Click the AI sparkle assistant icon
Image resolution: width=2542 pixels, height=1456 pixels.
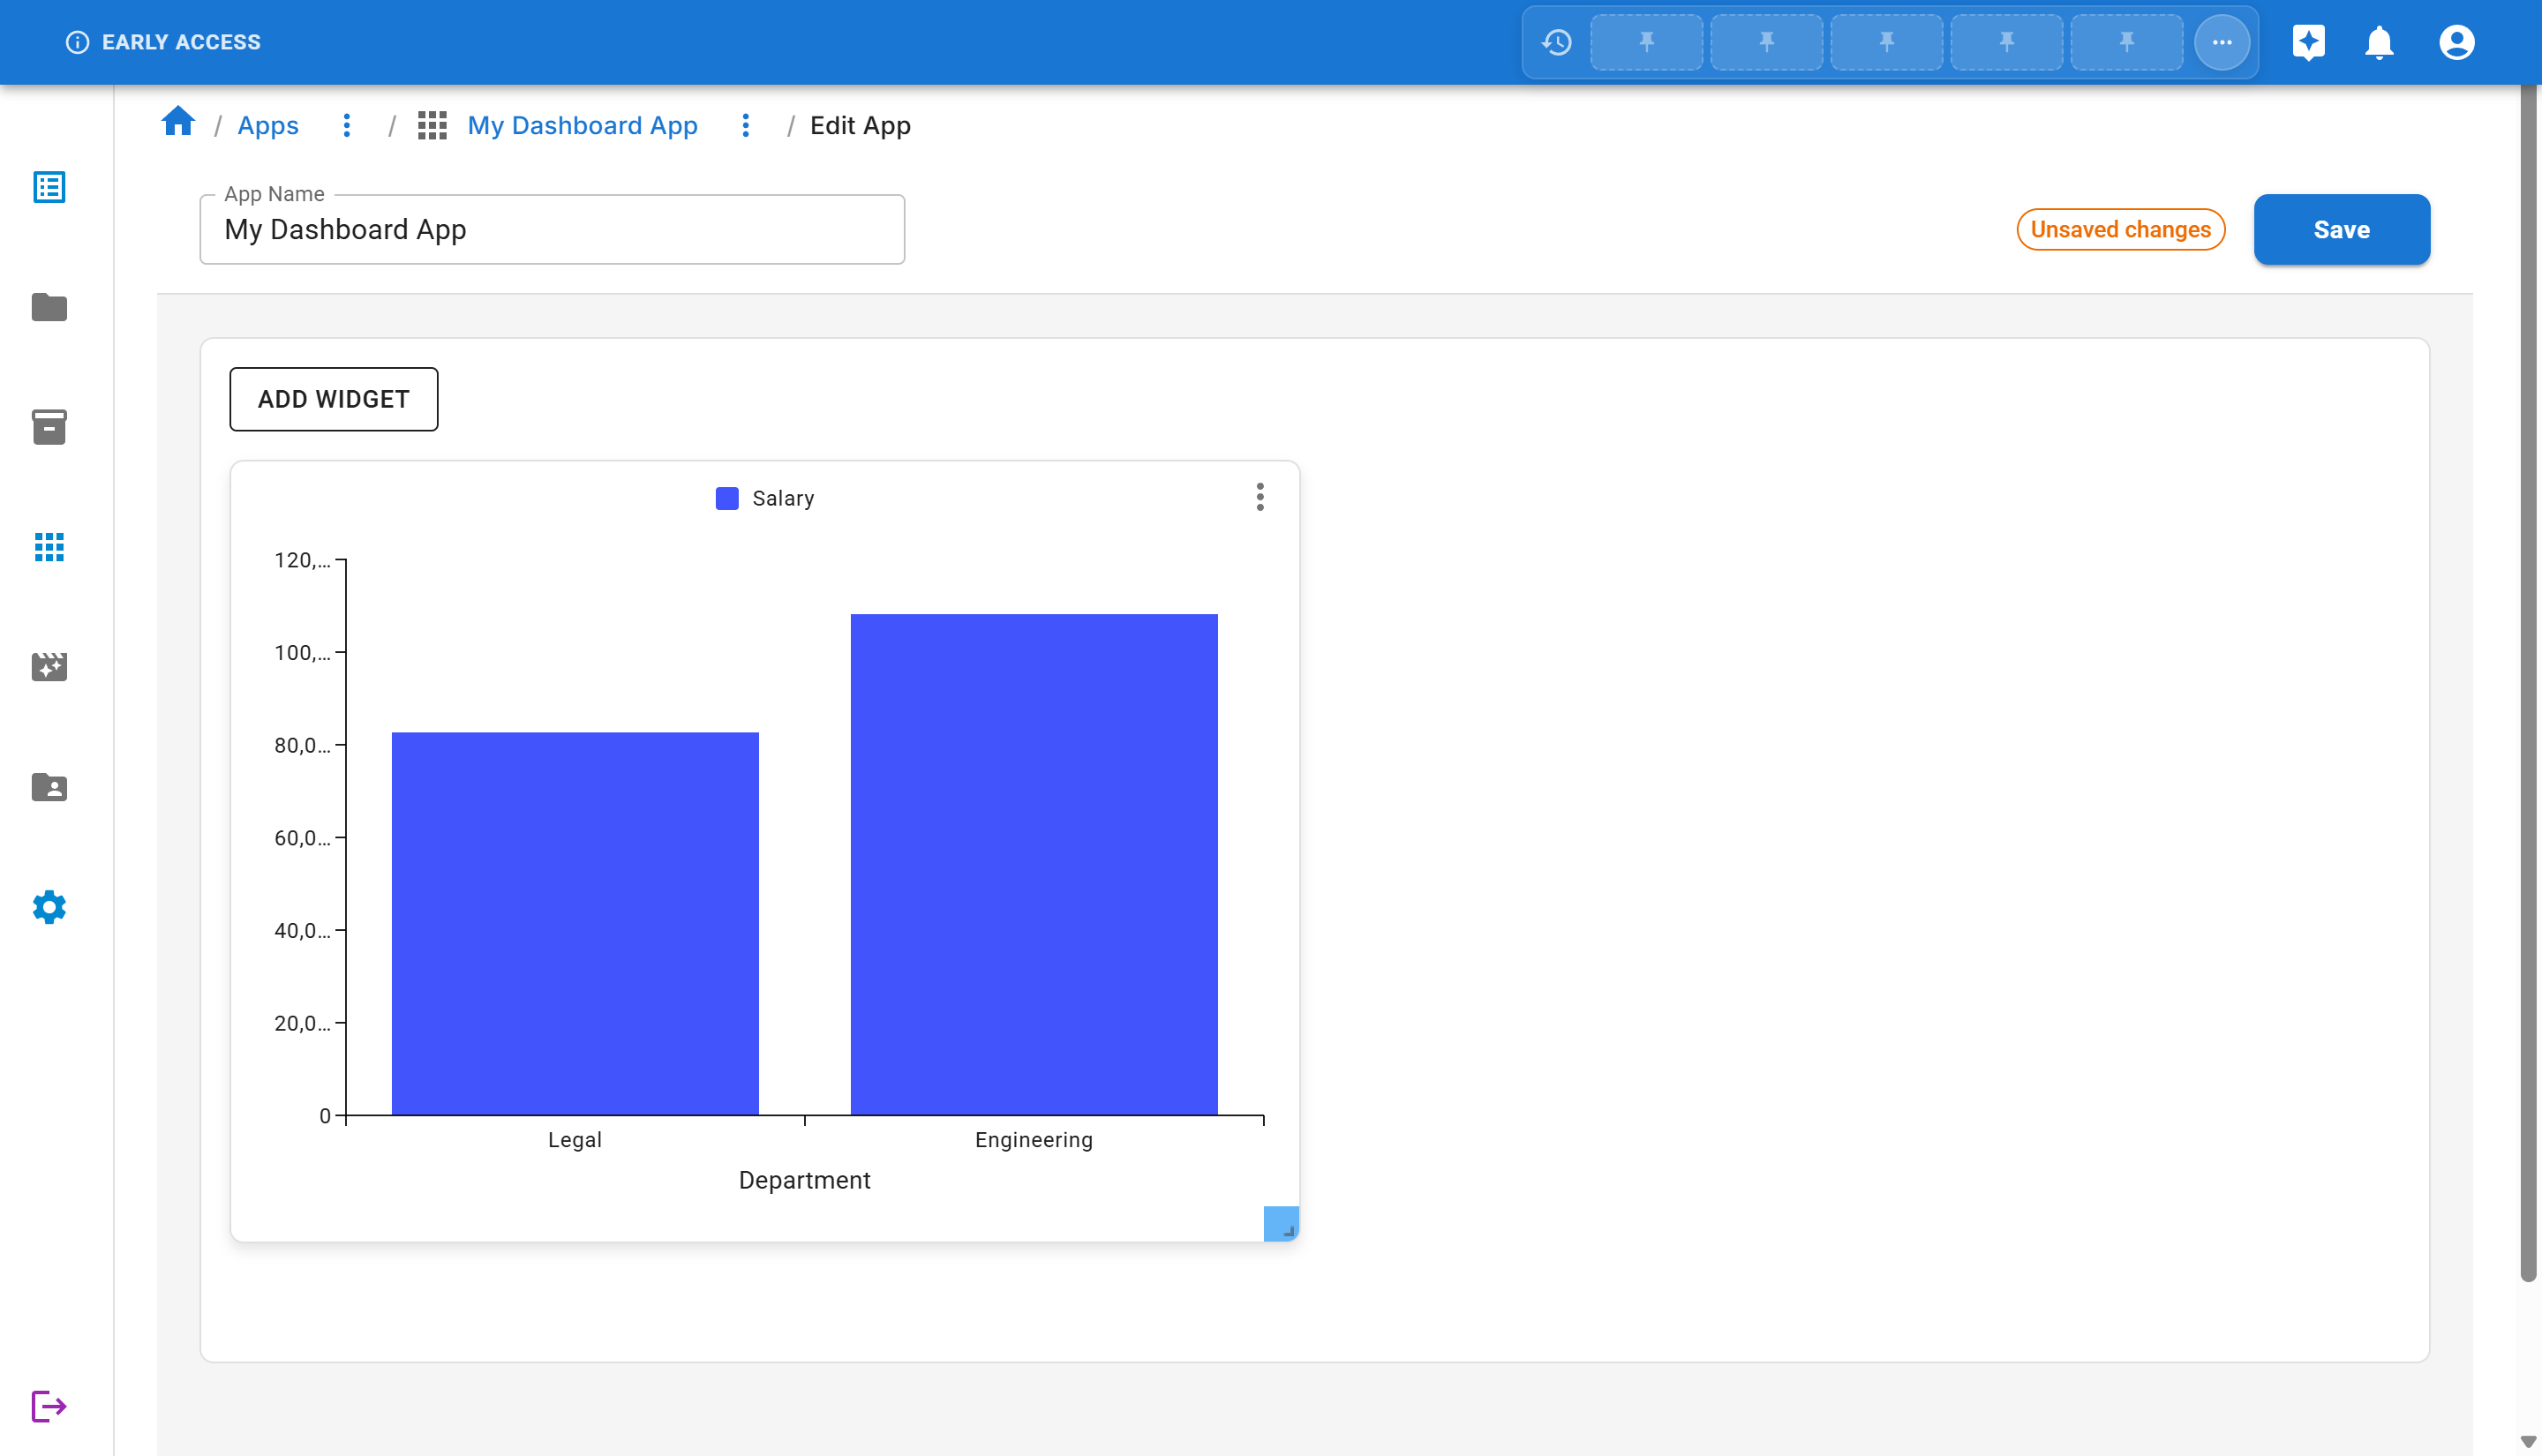pos(2308,42)
